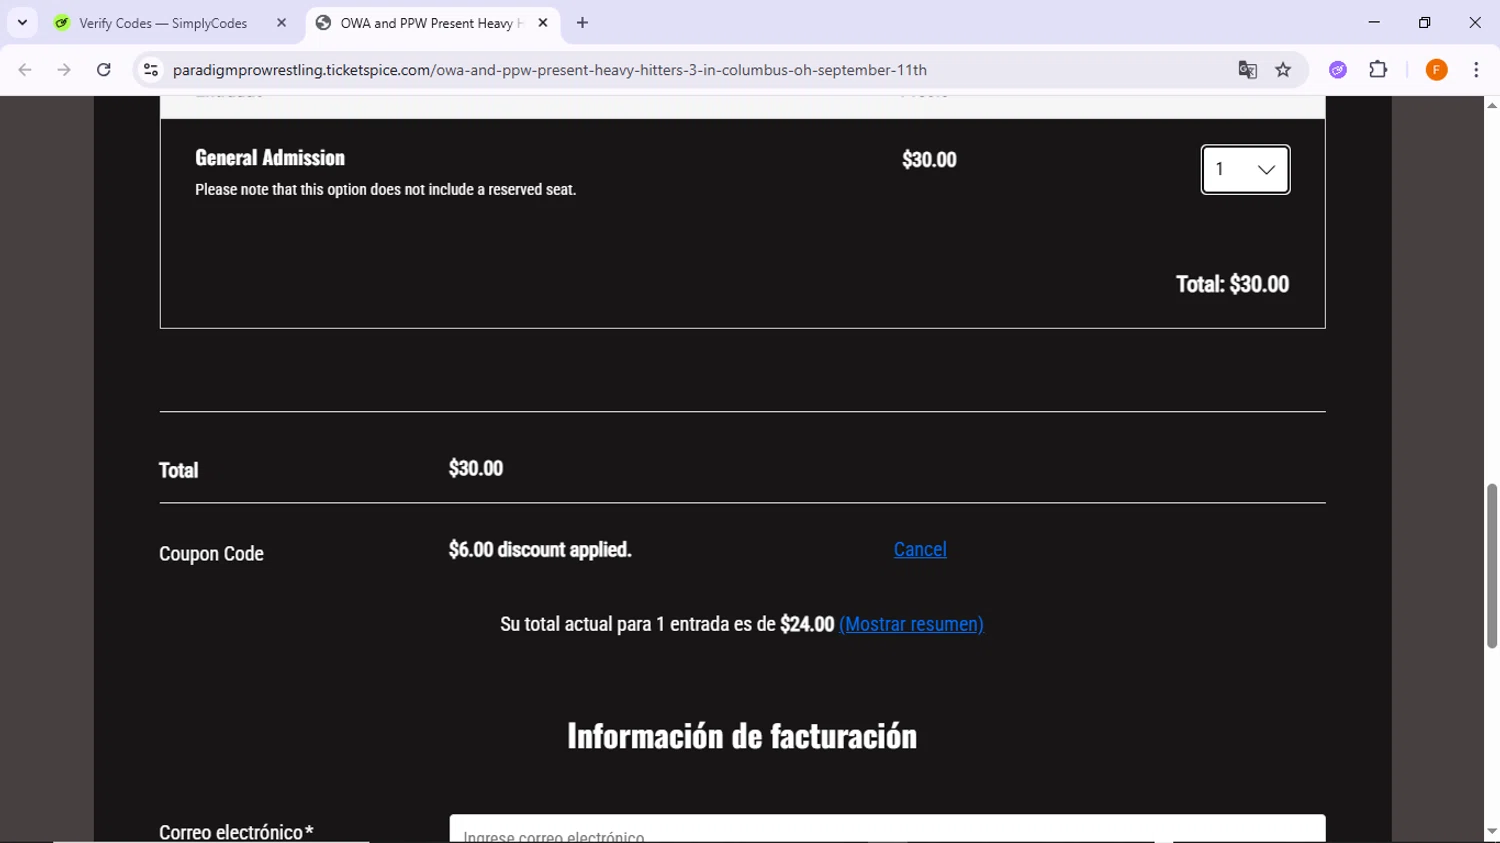Click the Coupon Code label
Image resolution: width=1500 pixels, height=843 pixels.
(x=211, y=554)
